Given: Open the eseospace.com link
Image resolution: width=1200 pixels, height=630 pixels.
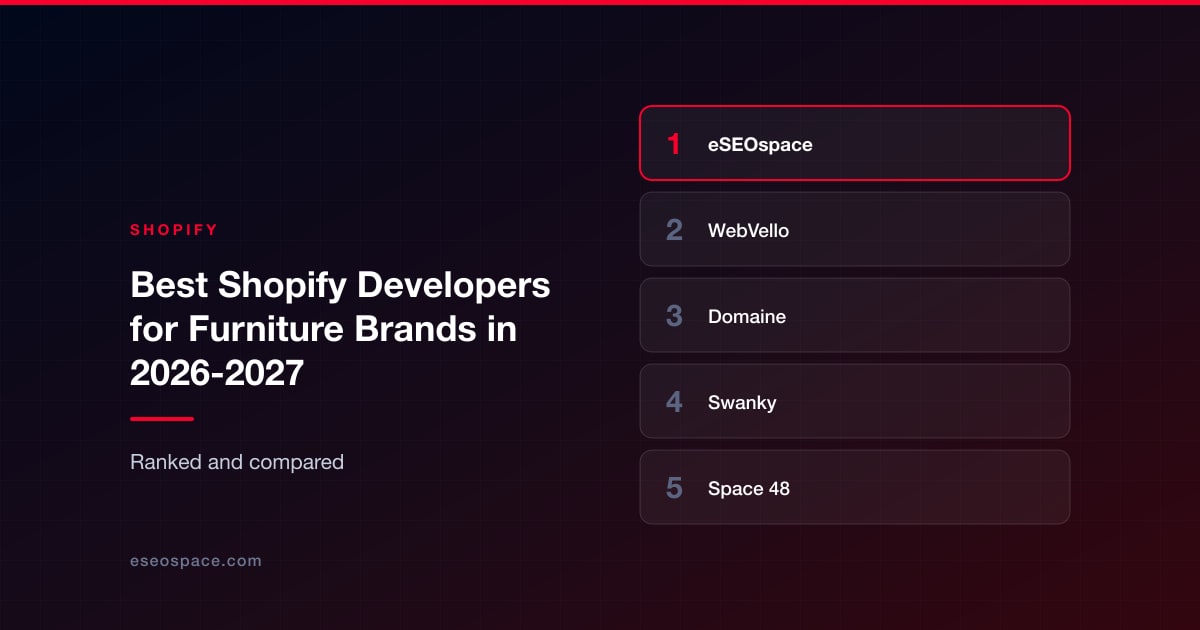Looking at the screenshot, I should click(x=196, y=561).
